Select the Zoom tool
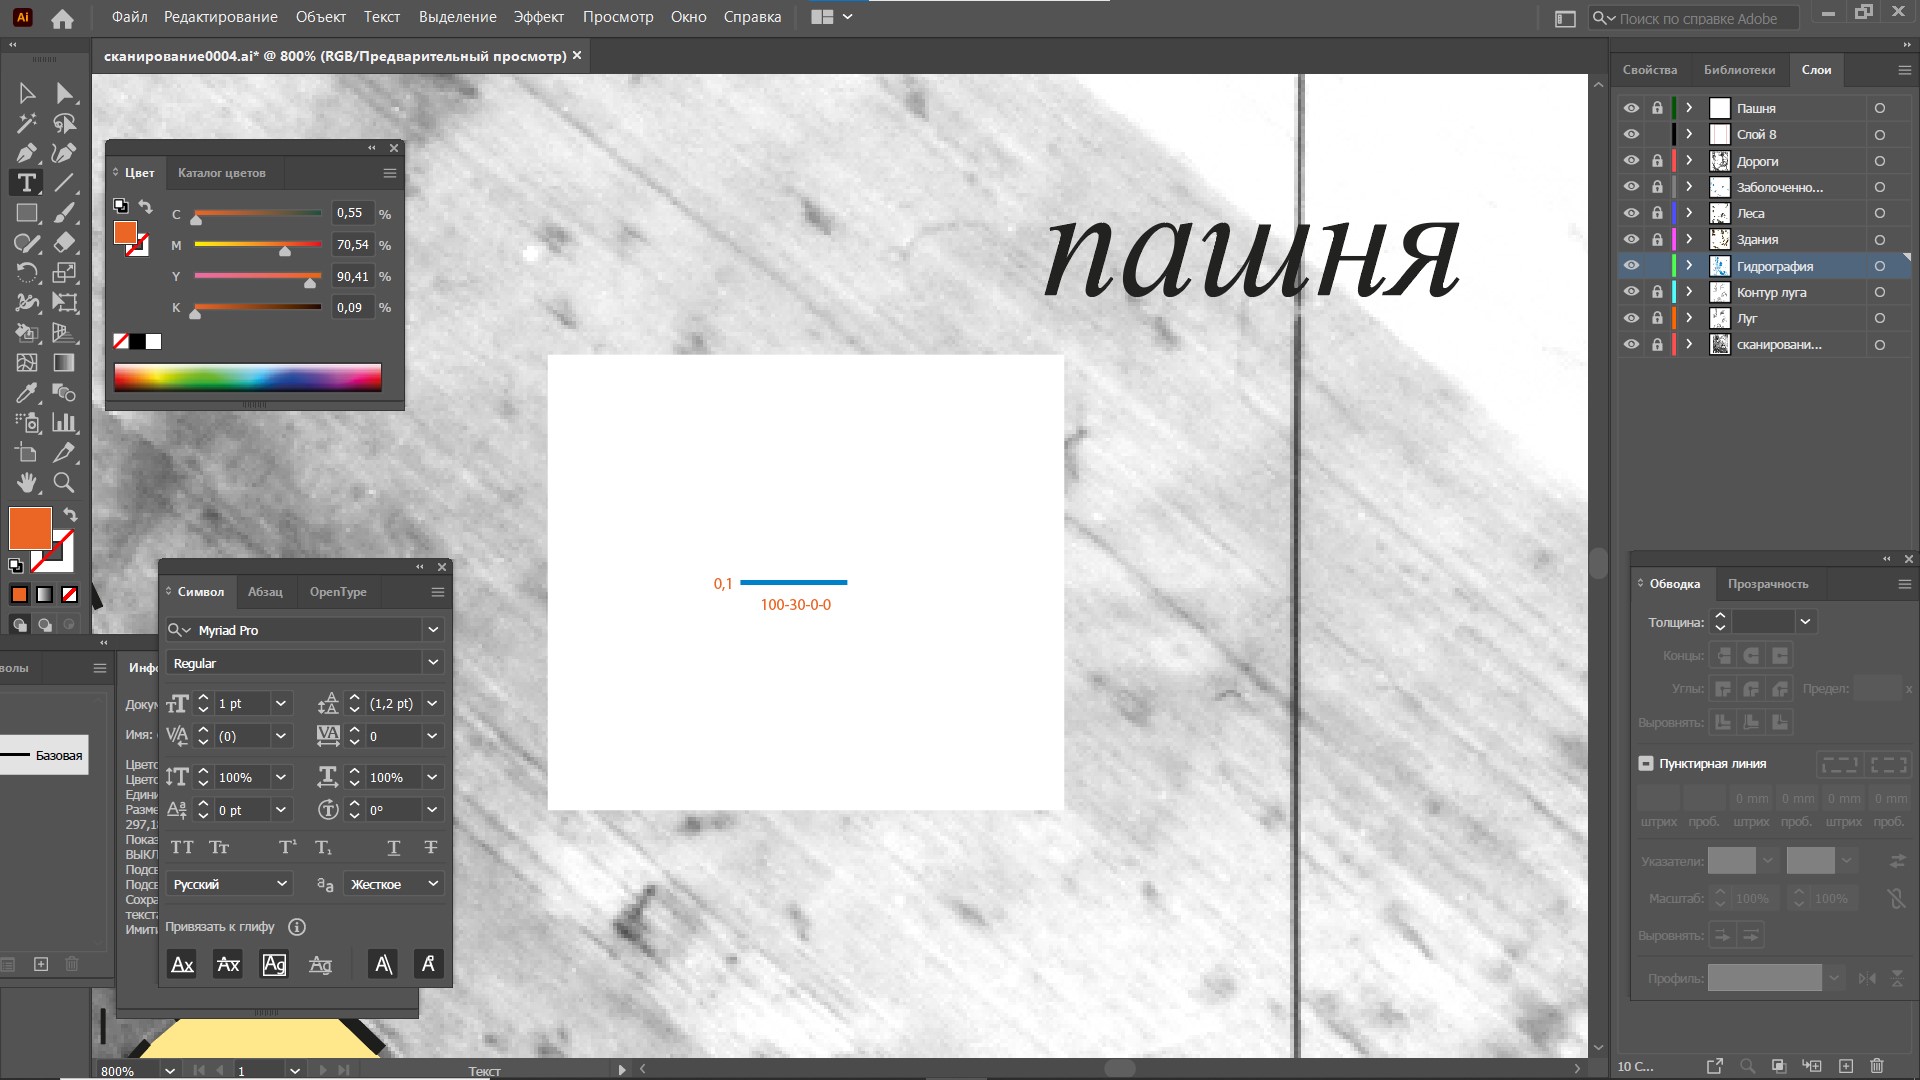Image resolution: width=1920 pixels, height=1080 pixels. tap(64, 482)
